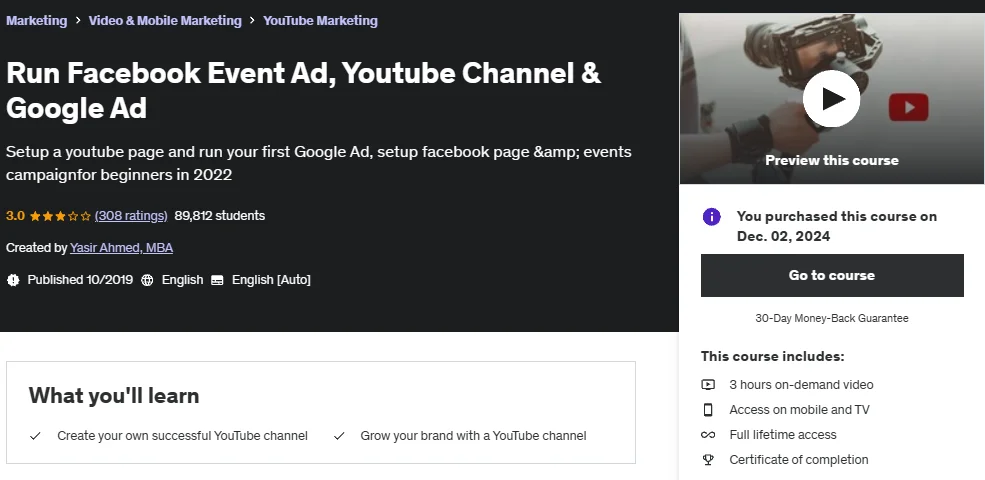Viewport: 985px width, 480px height.
Task: Click English [Auto] captions text
Action: (271, 280)
